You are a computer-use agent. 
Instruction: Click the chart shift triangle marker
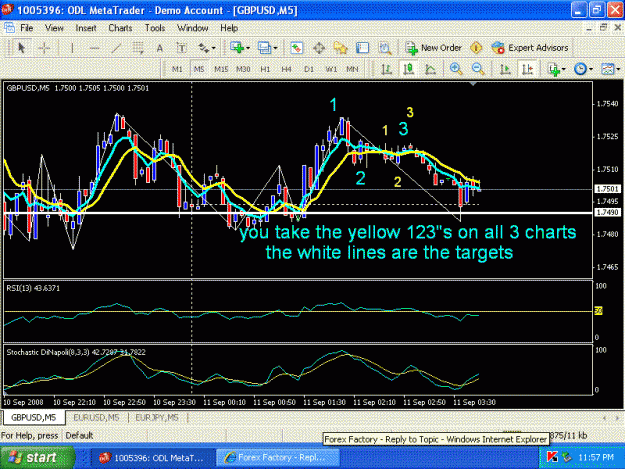[x=473, y=84]
